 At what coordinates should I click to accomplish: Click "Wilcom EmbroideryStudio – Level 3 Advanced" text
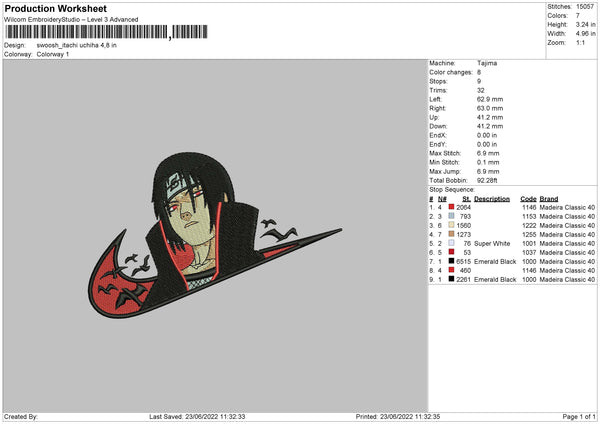(x=71, y=20)
